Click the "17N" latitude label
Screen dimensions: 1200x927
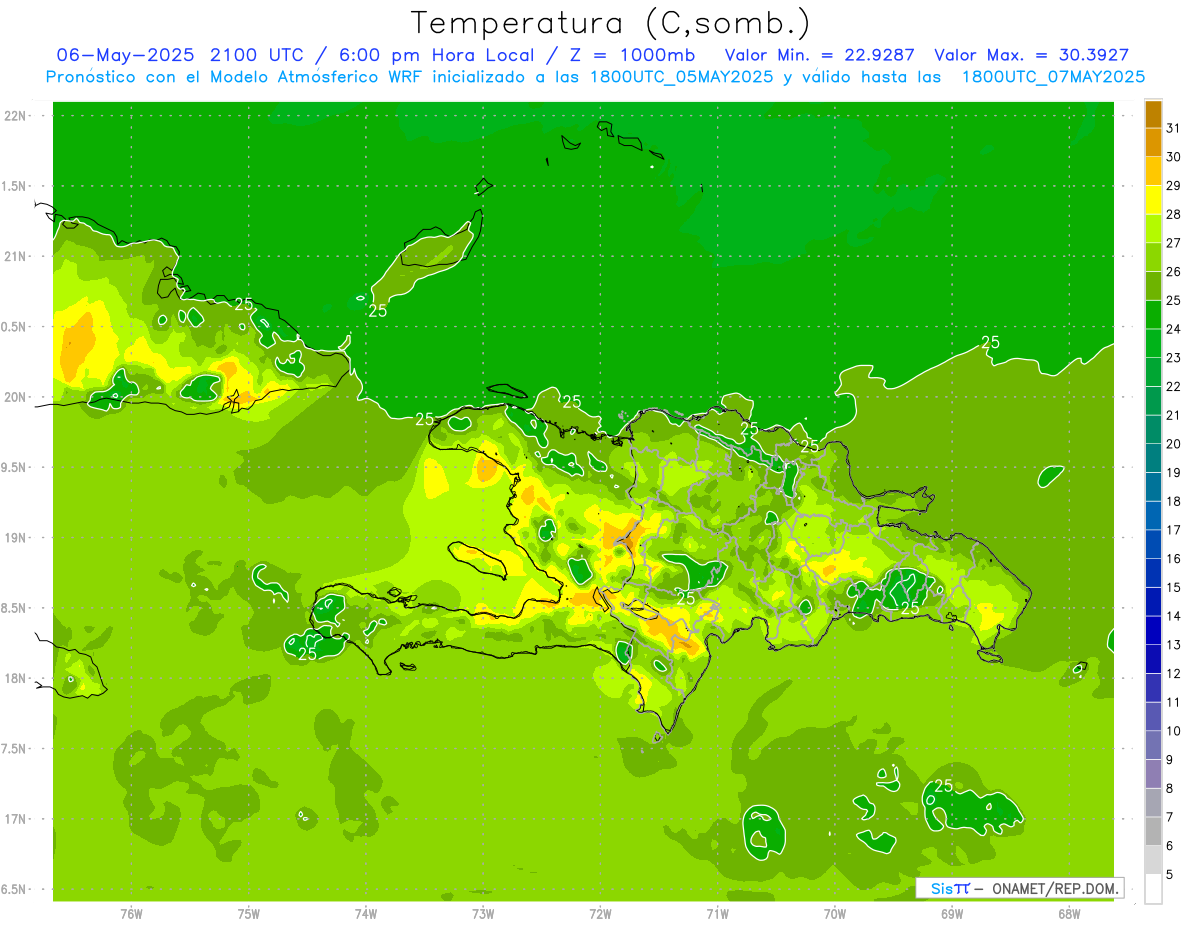[16, 819]
